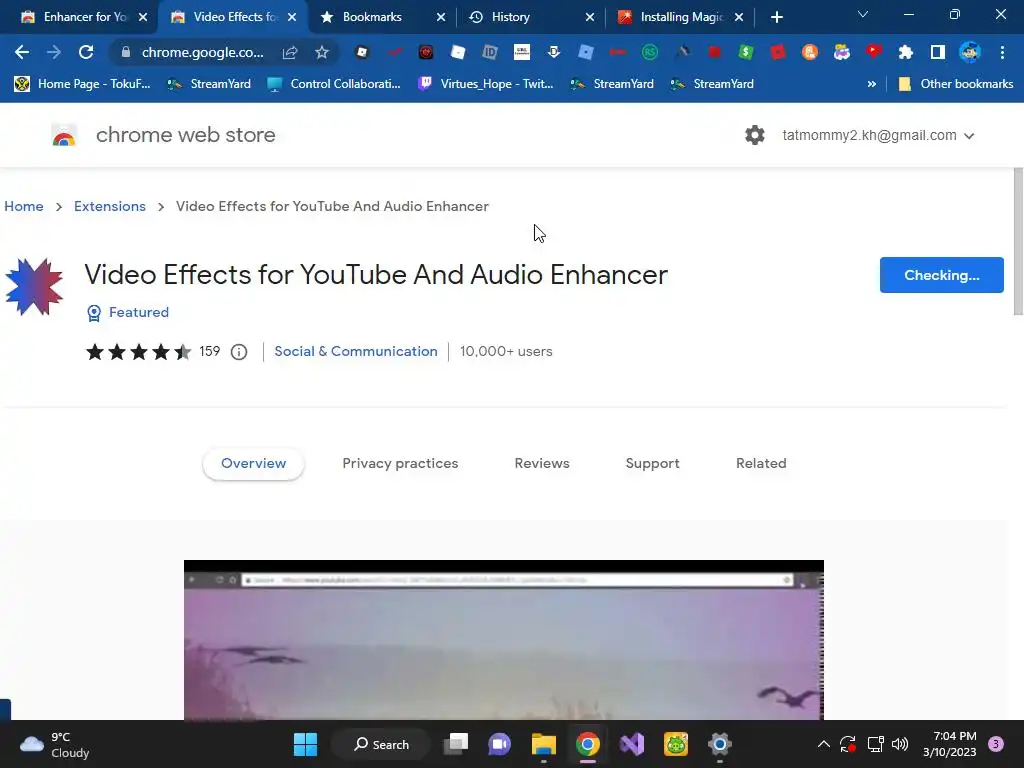Click the blue Checking... button

(x=941, y=275)
